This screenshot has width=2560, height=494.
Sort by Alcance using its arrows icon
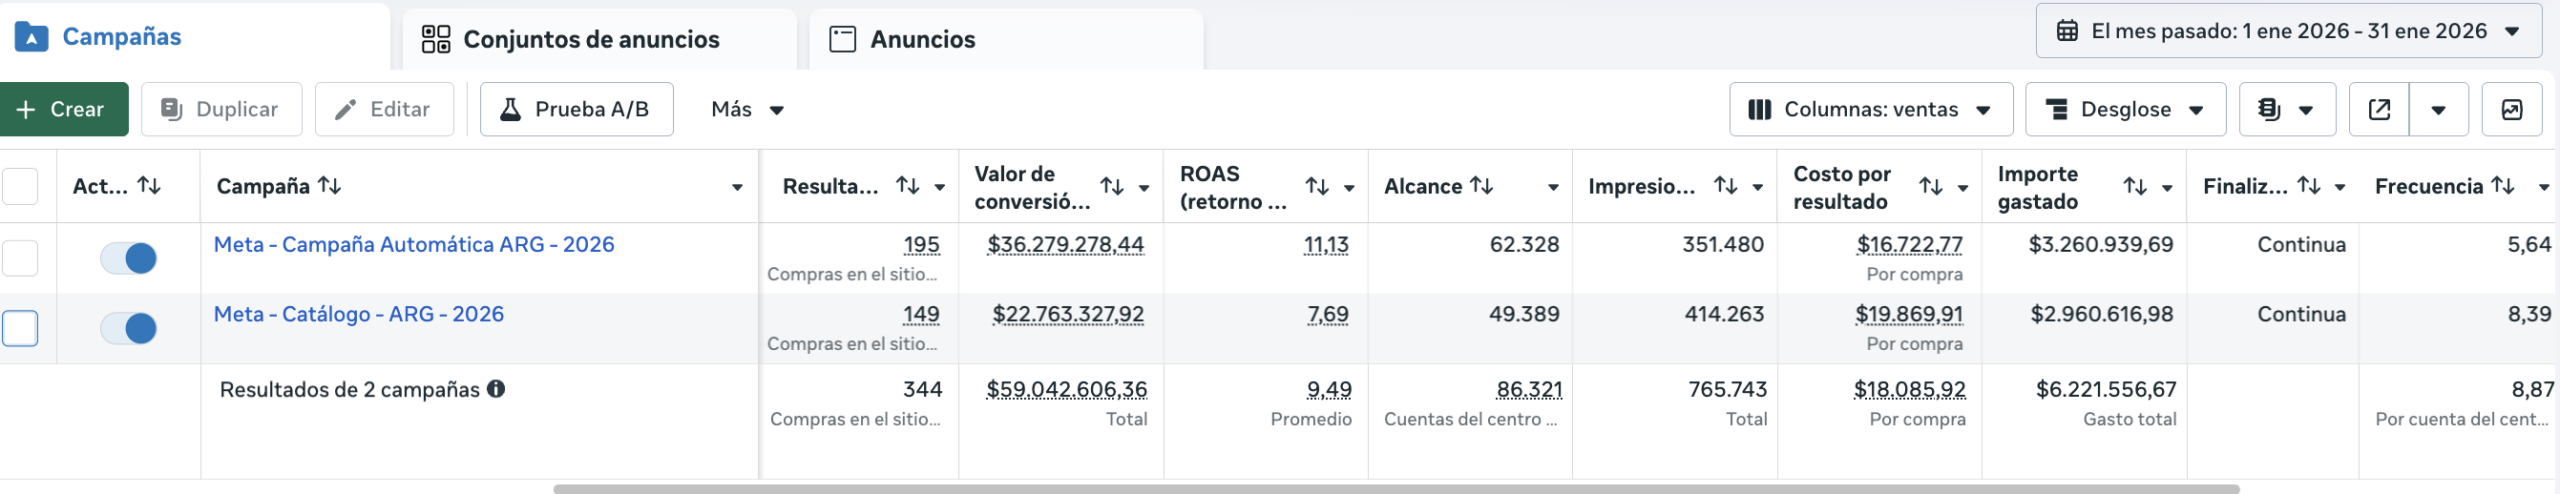(1482, 185)
